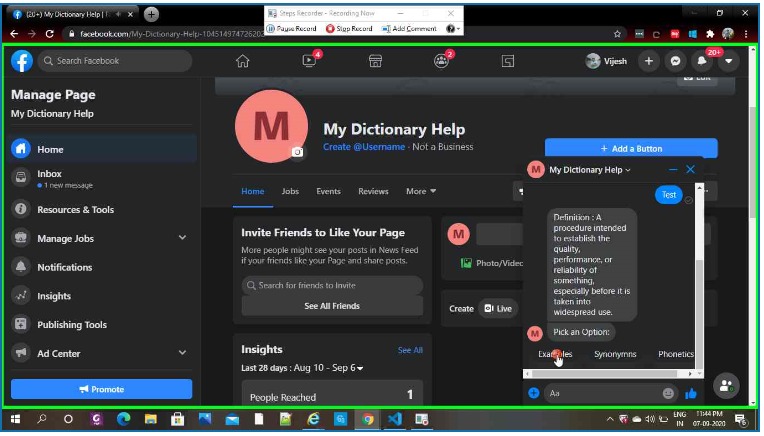Click camera icon on page profile picture

[297, 152]
